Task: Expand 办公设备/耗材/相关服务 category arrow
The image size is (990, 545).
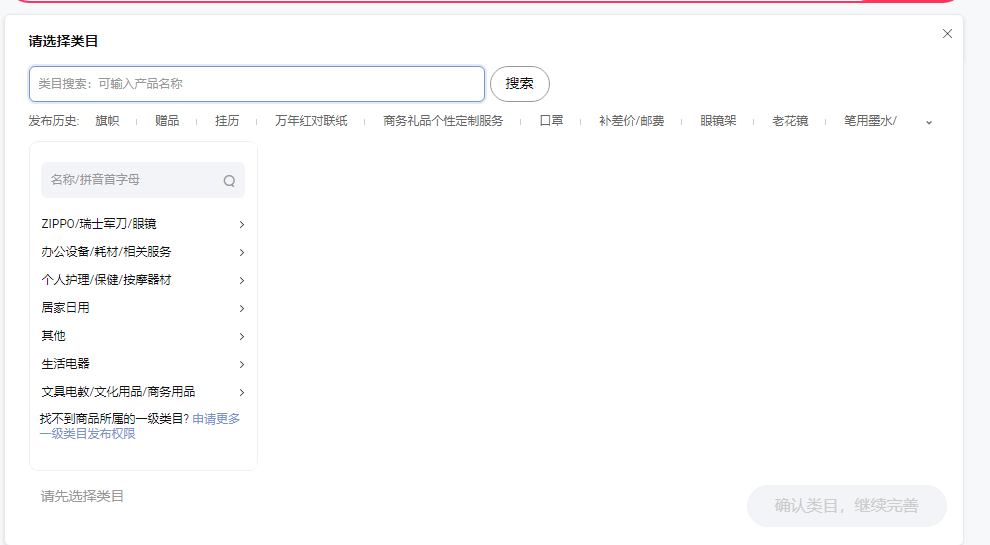Action: coord(242,252)
